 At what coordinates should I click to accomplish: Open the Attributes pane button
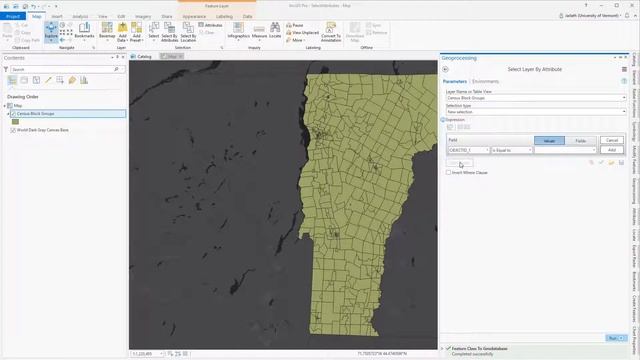click(x=210, y=25)
